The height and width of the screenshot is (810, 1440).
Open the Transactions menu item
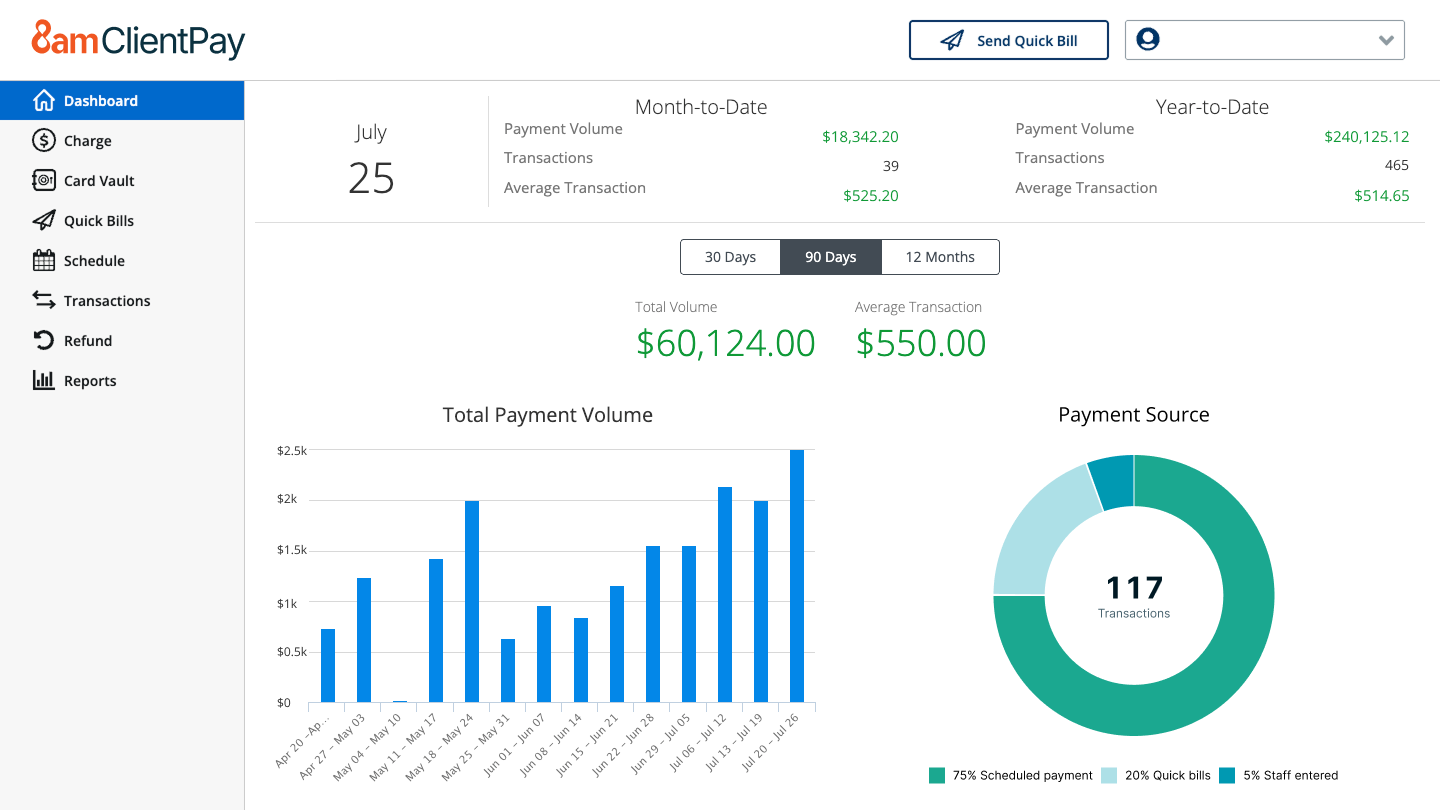click(107, 300)
